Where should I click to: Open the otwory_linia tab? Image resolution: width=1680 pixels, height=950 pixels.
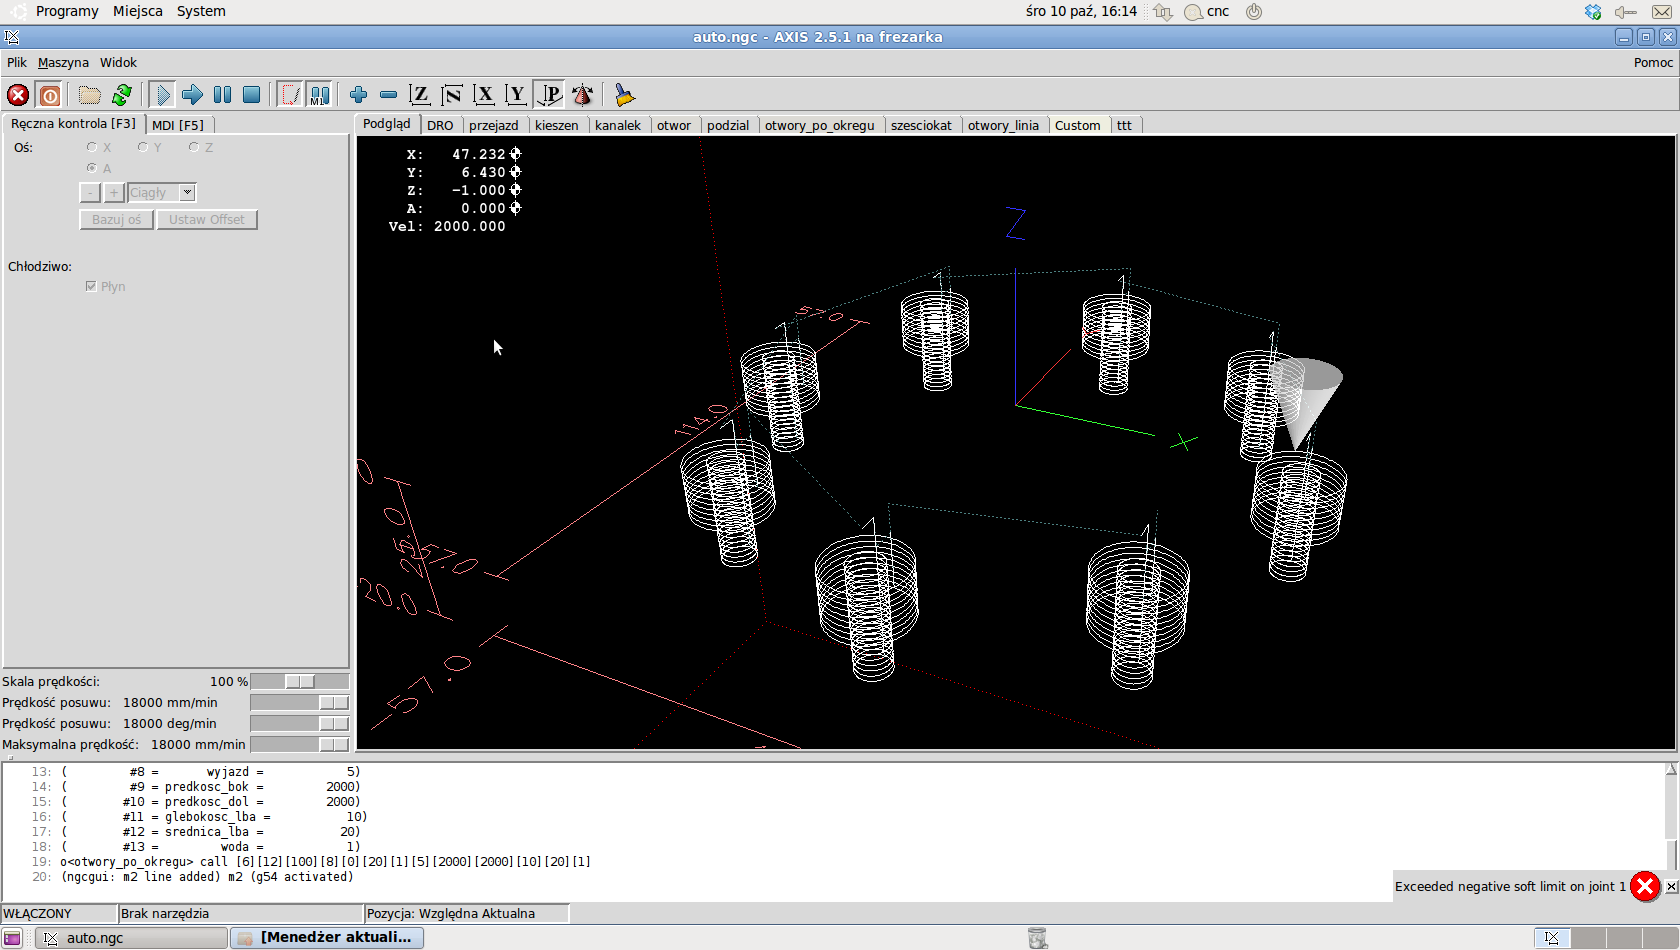1003,125
